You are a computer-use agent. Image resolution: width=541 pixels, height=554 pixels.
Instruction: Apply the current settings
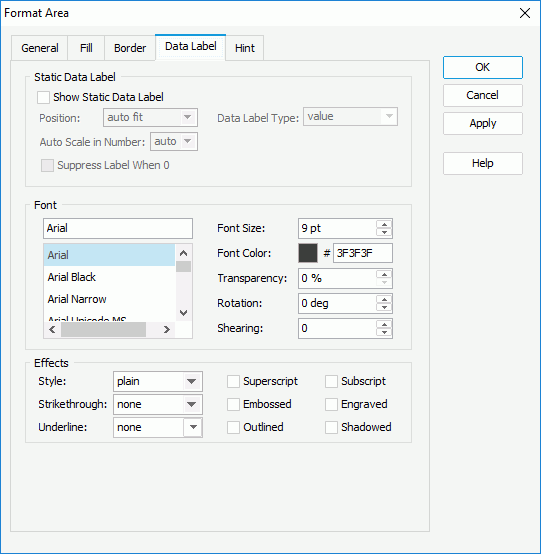(x=483, y=123)
